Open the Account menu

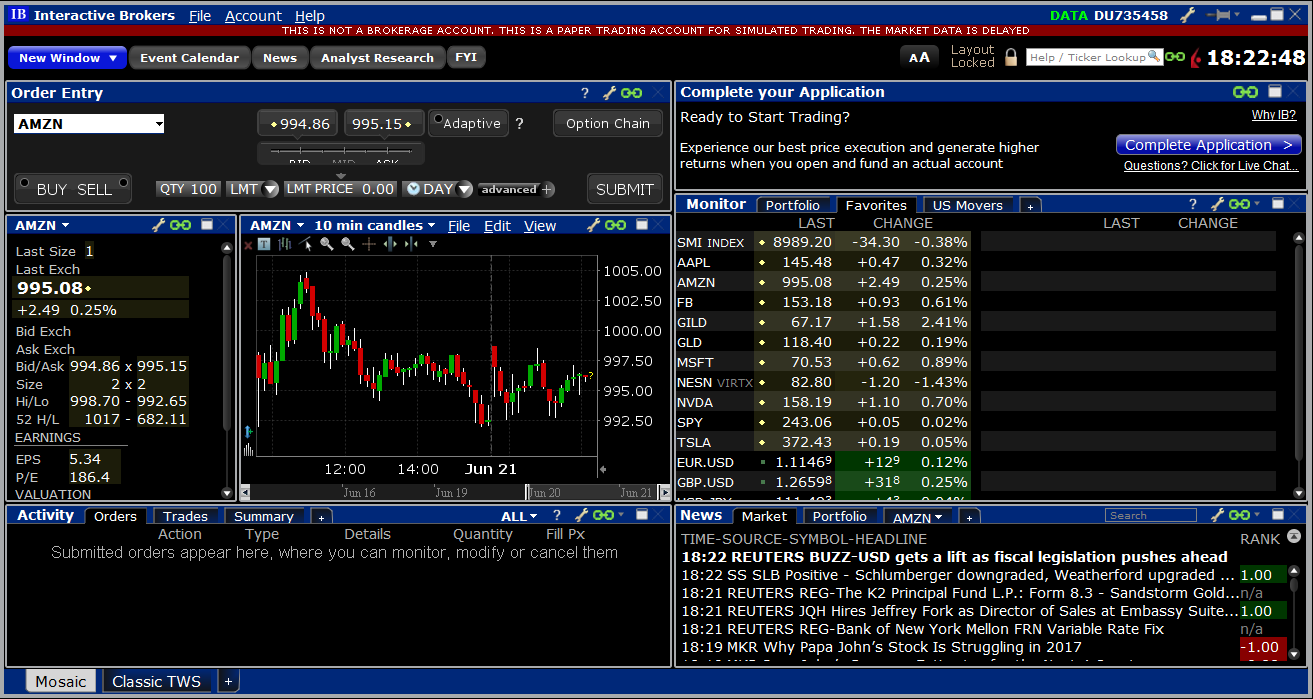click(253, 16)
